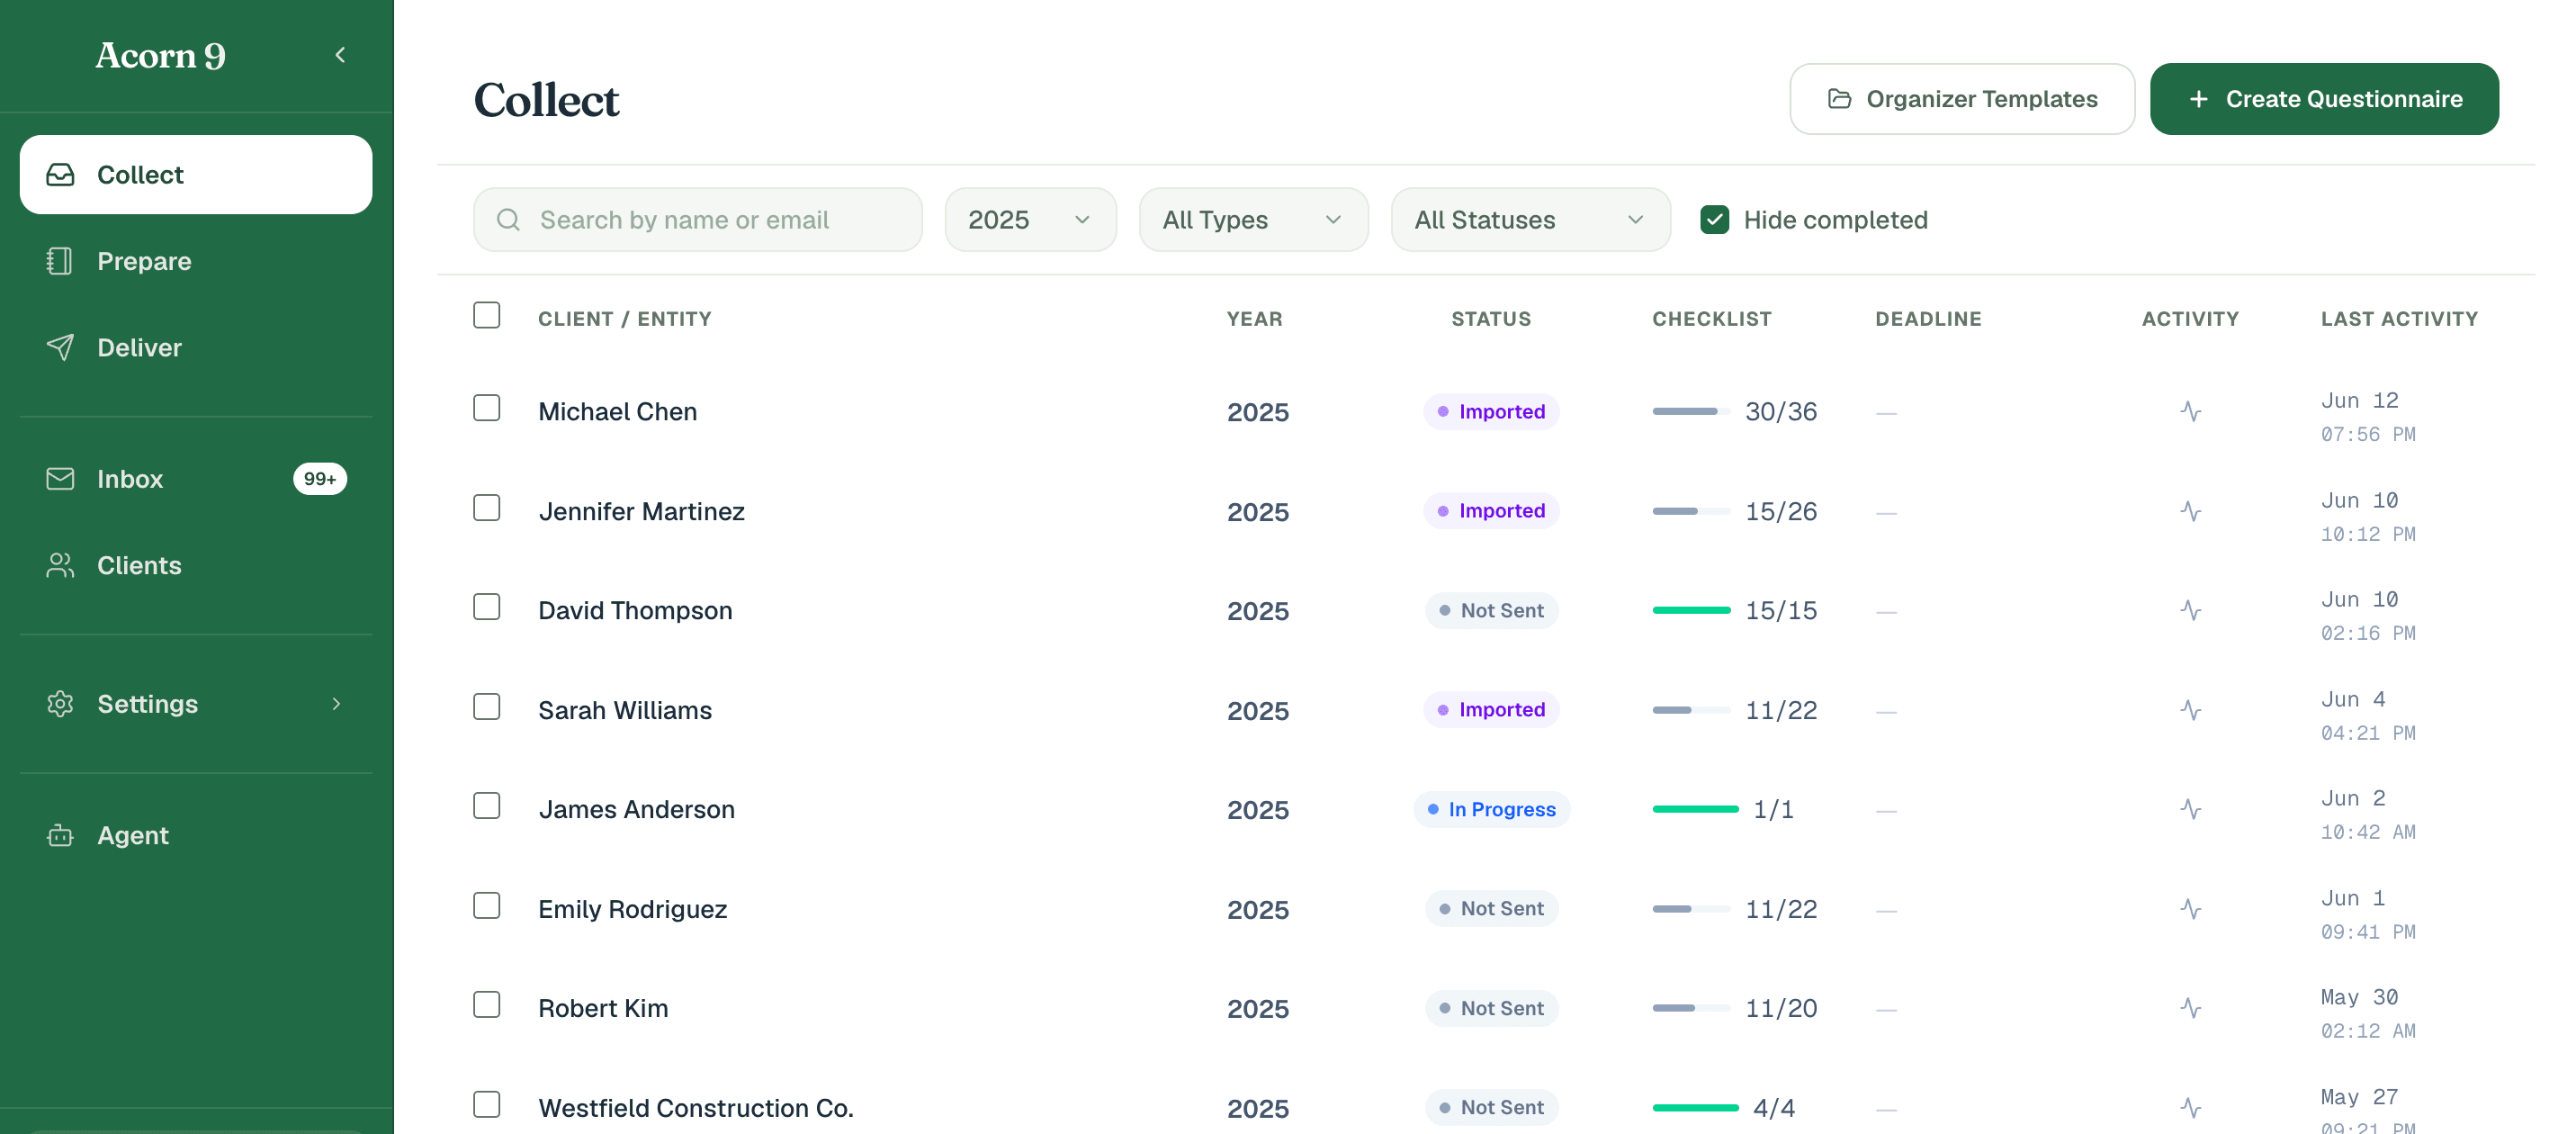Click the Agent robot icon
Viewport: 2576px width, 1134px height.
pos(60,835)
